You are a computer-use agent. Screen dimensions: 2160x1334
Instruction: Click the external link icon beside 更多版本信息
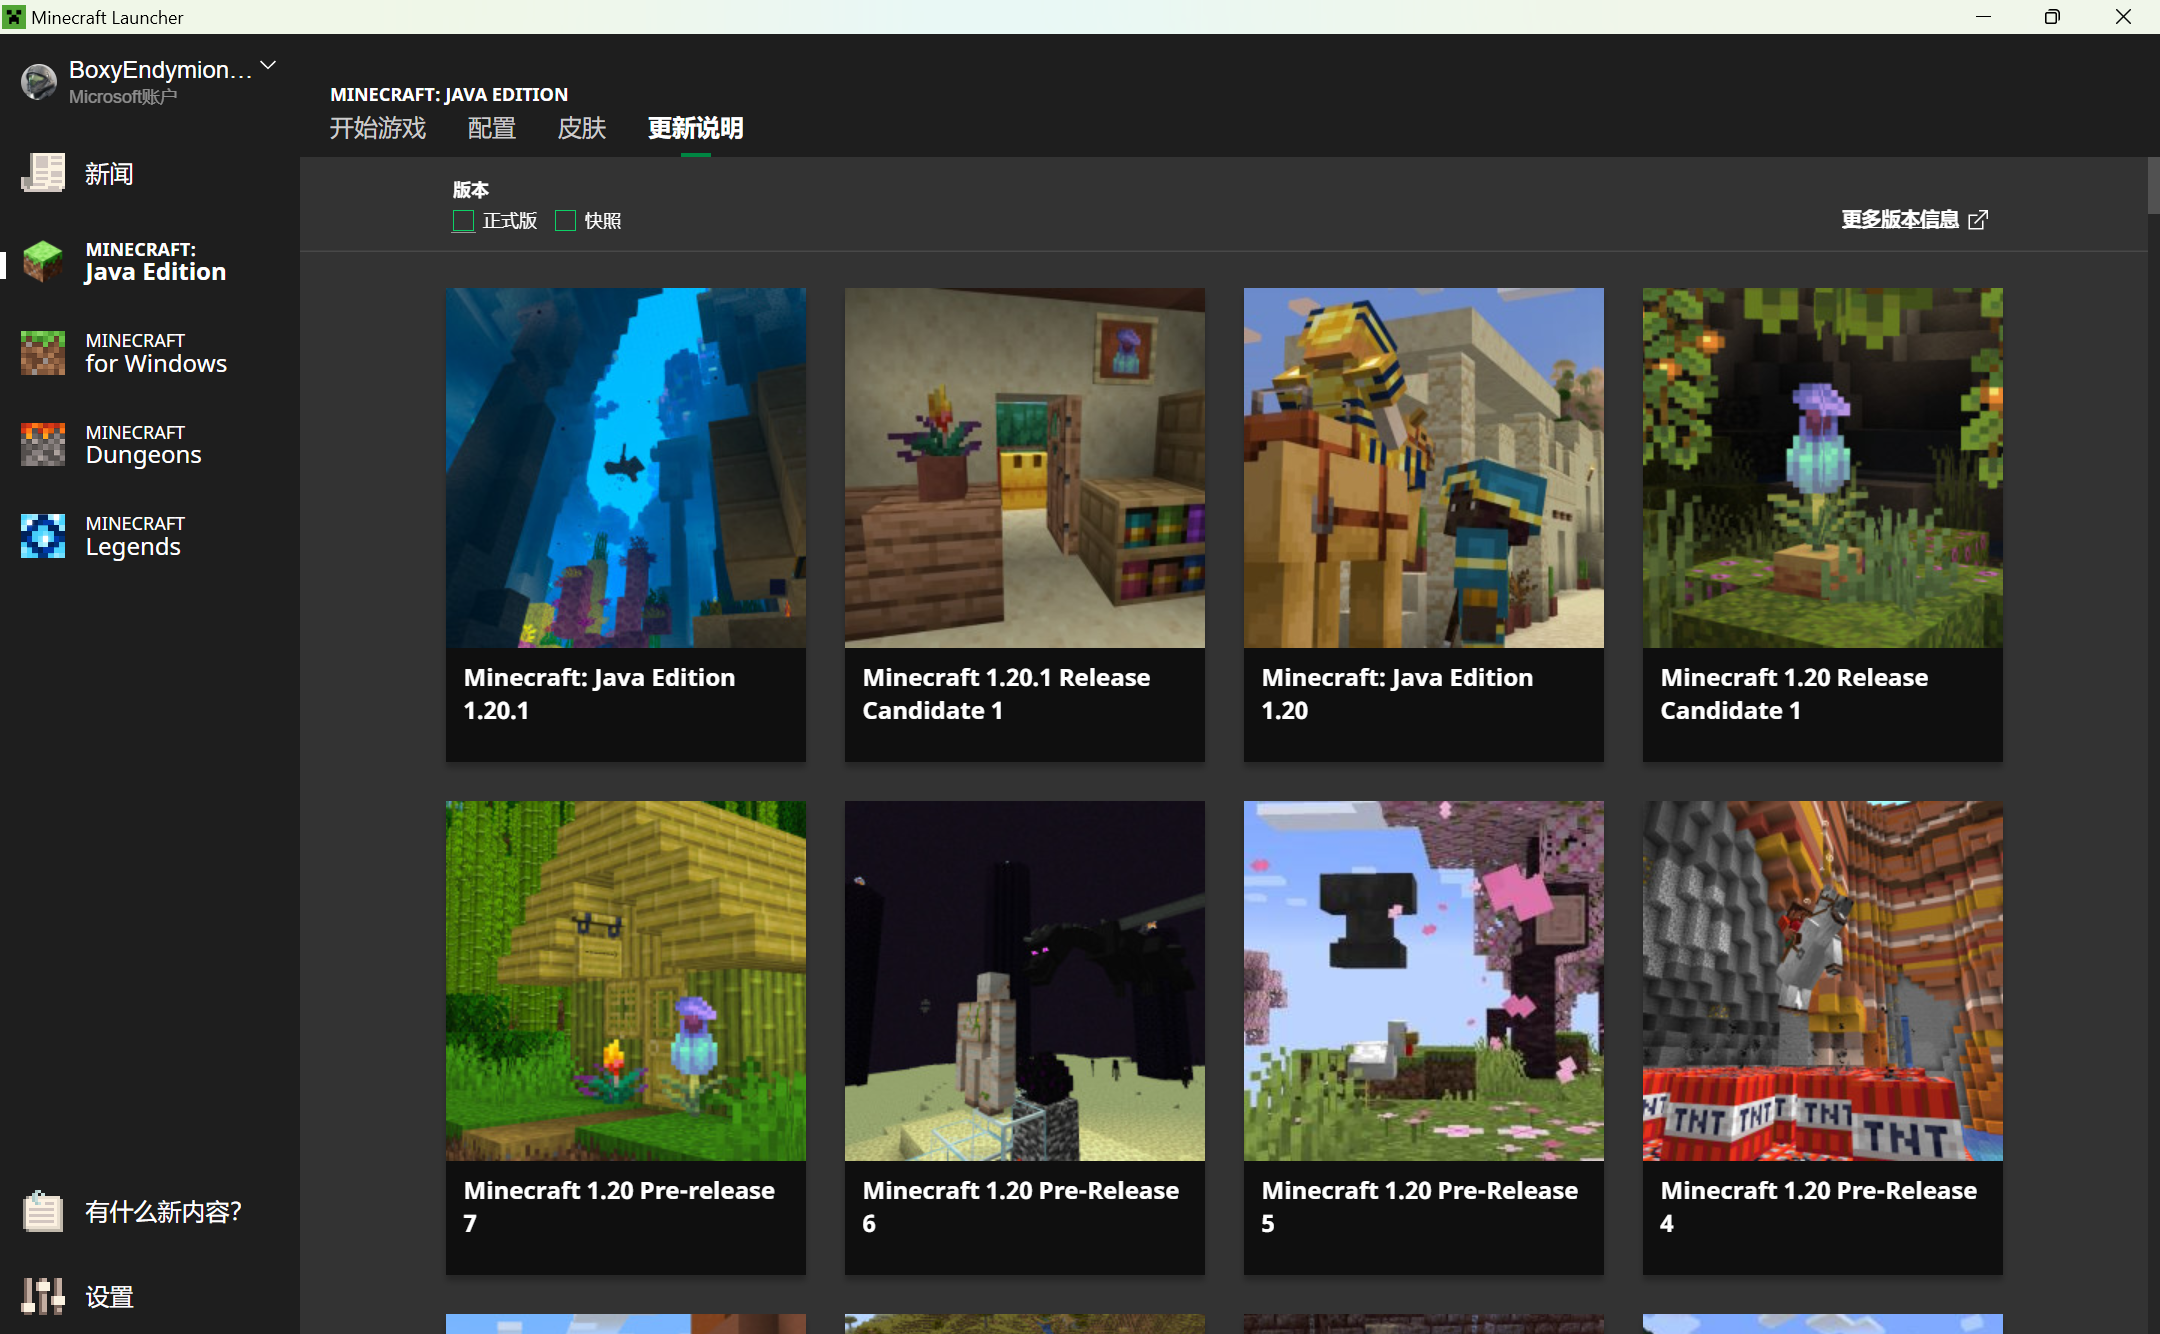coord(1978,220)
